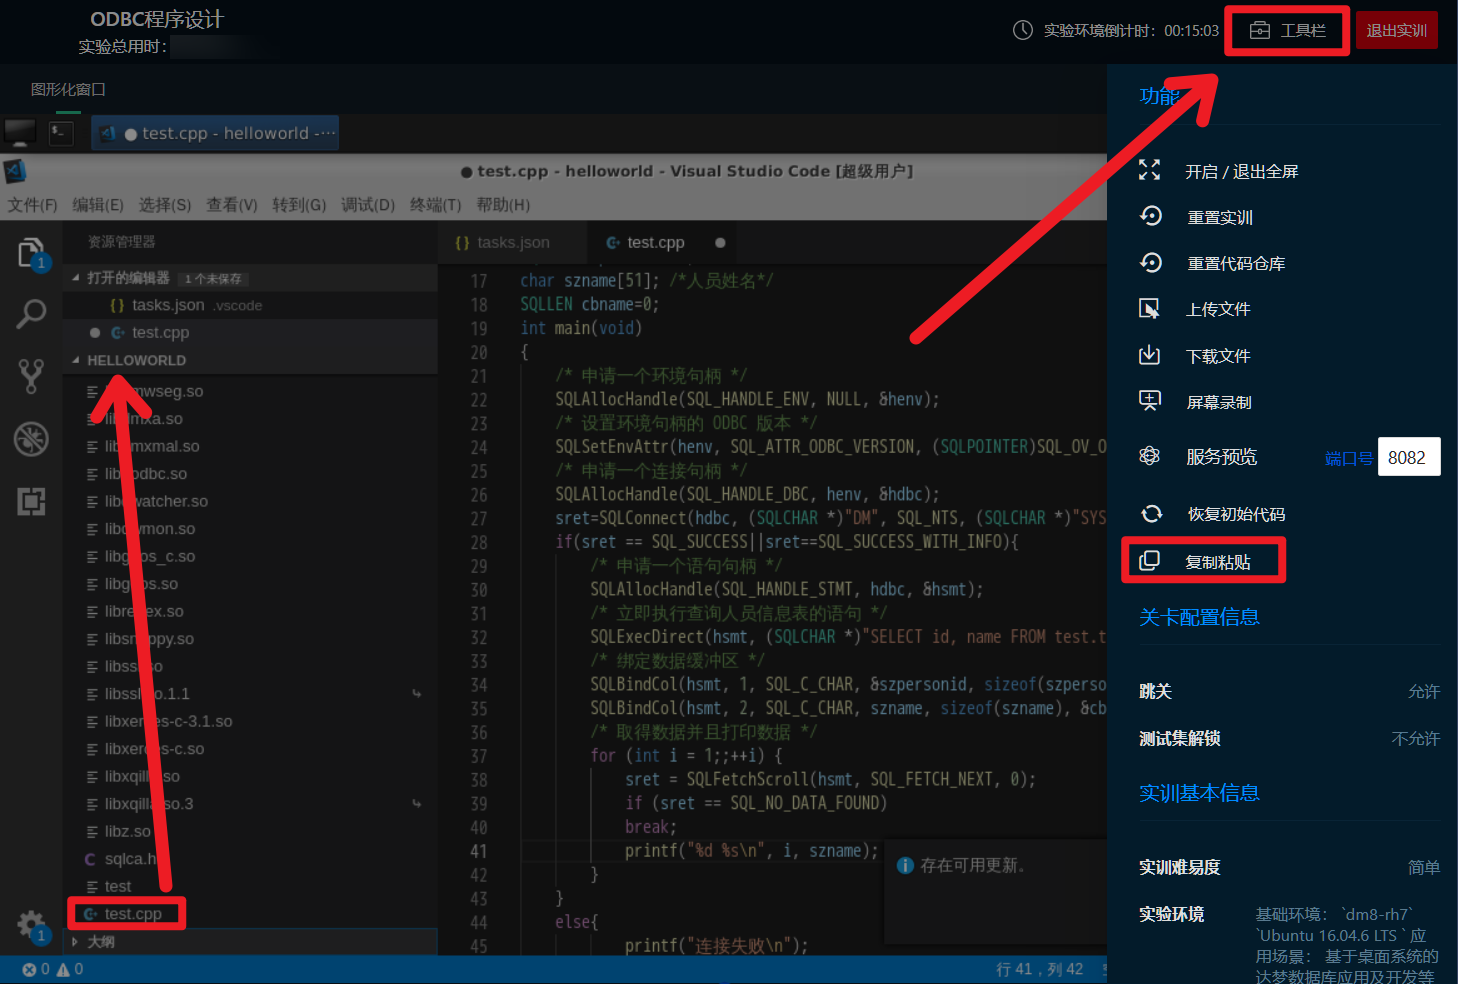Click the port number field 8082
Image resolution: width=1458 pixels, height=984 pixels.
click(1409, 457)
